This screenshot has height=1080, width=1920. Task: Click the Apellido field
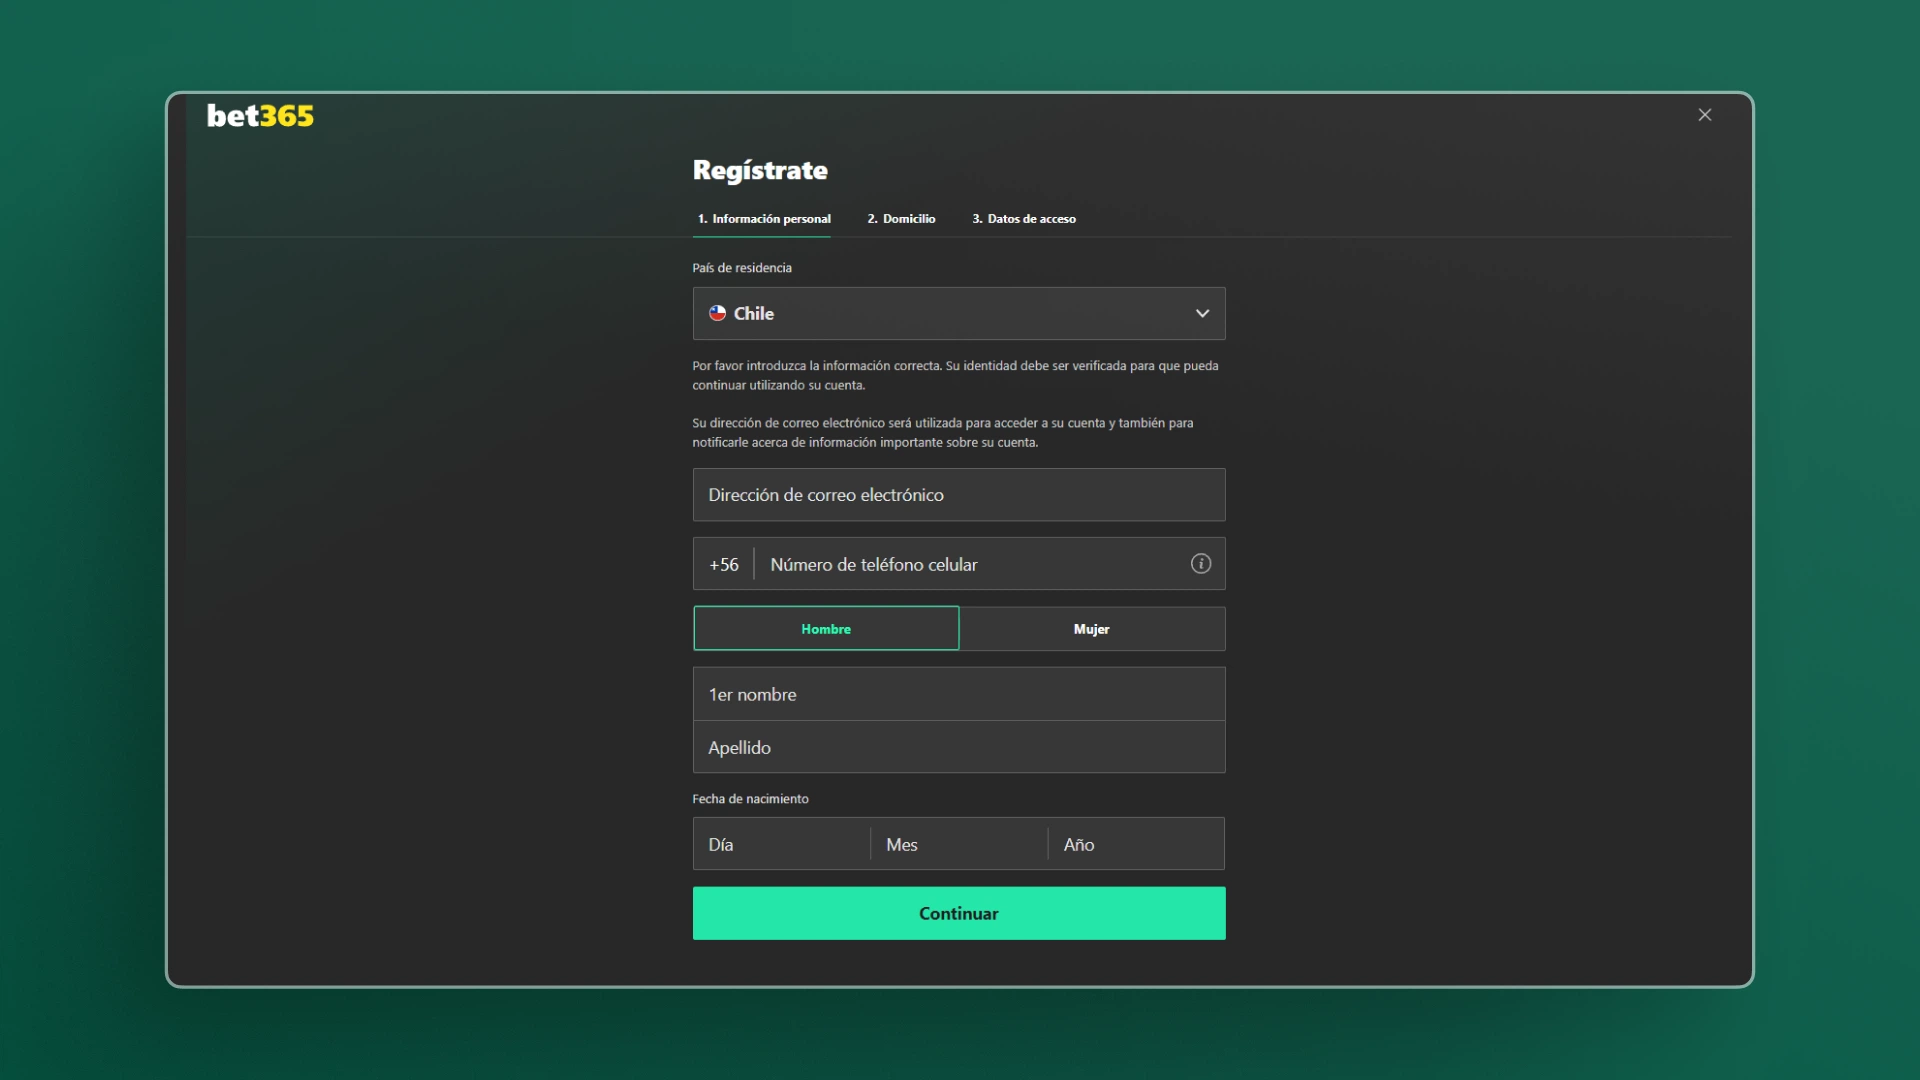point(958,747)
